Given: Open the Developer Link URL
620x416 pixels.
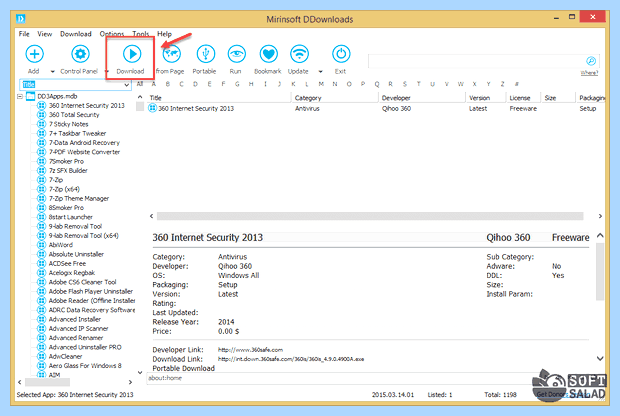Looking at the screenshot, I should point(250,350).
